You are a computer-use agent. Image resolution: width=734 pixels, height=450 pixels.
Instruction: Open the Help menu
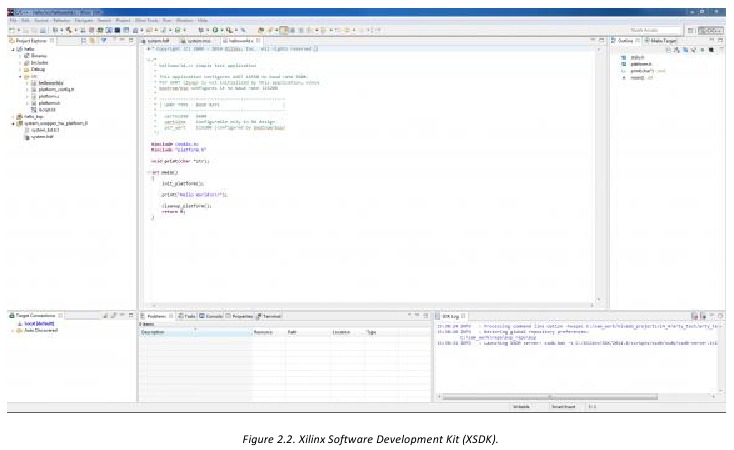coord(202,21)
